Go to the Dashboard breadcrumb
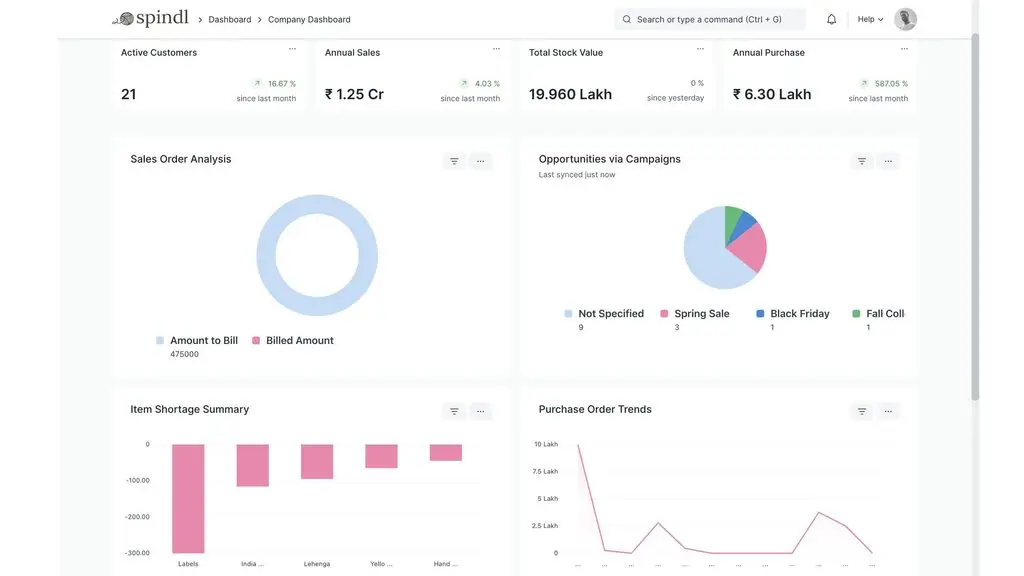The height and width of the screenshot is (576, 1024). coord(229,20)
